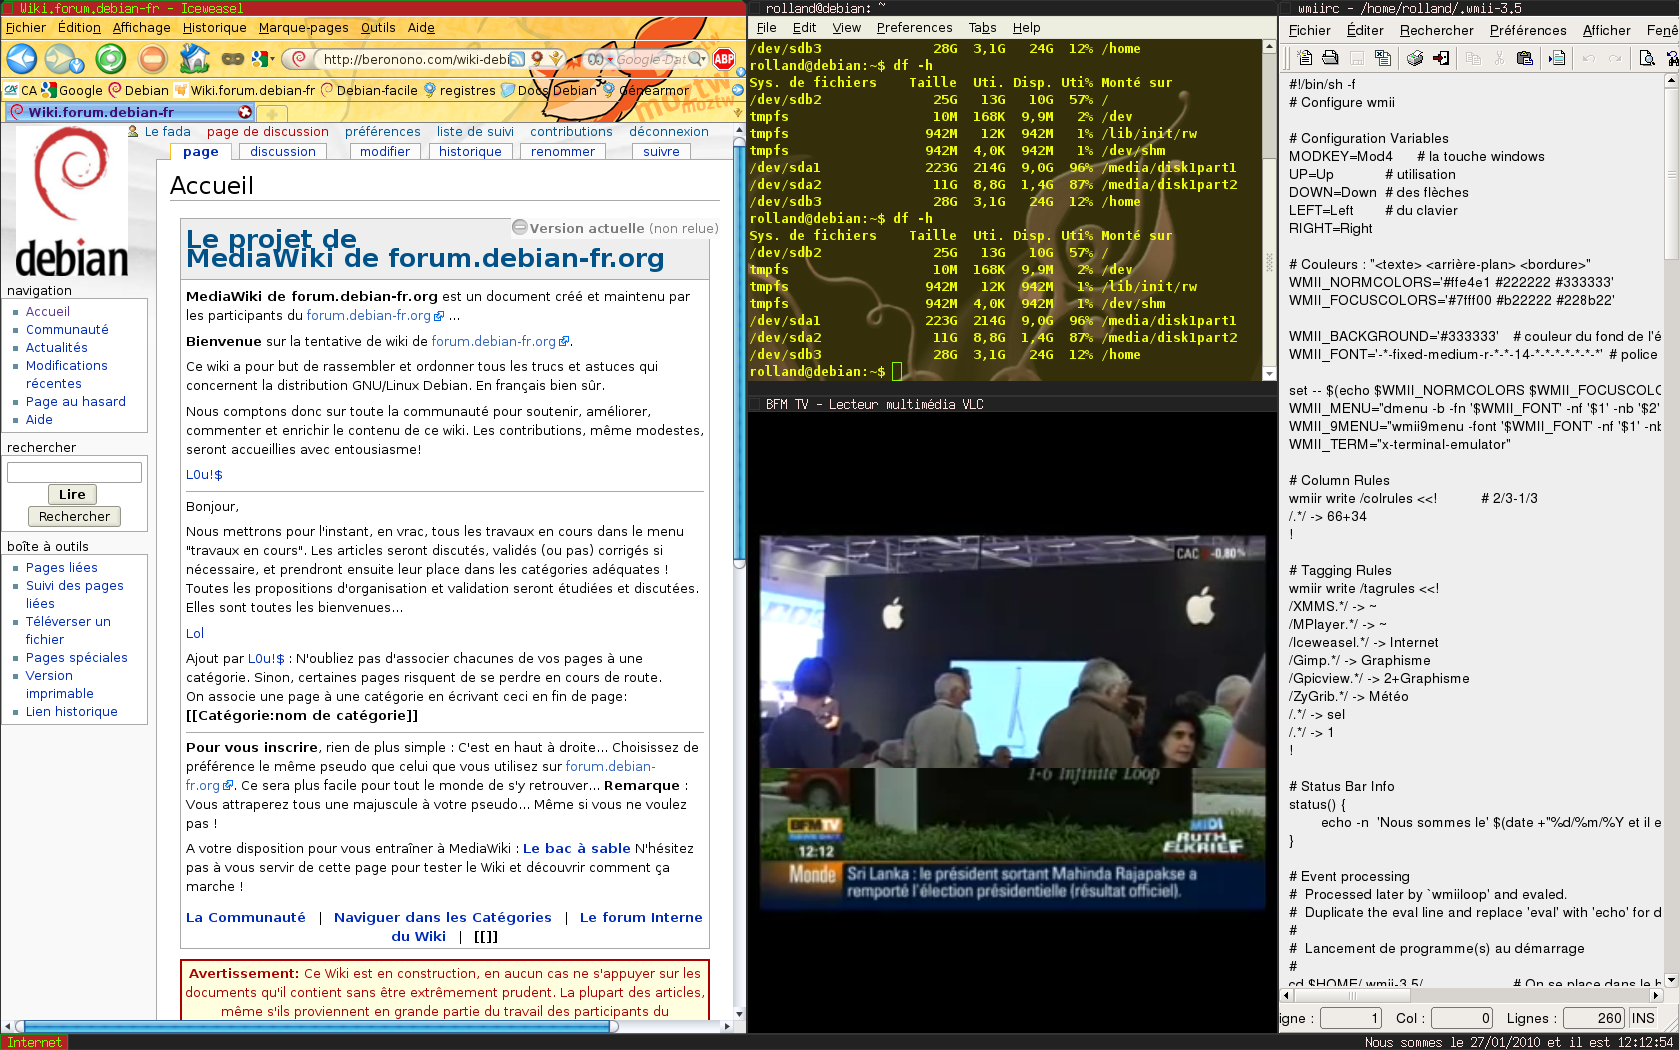The height and width of the screenshot is (1050, 1679).
Task: Click the New document icon in editor
Action: tap(1305, 58)
